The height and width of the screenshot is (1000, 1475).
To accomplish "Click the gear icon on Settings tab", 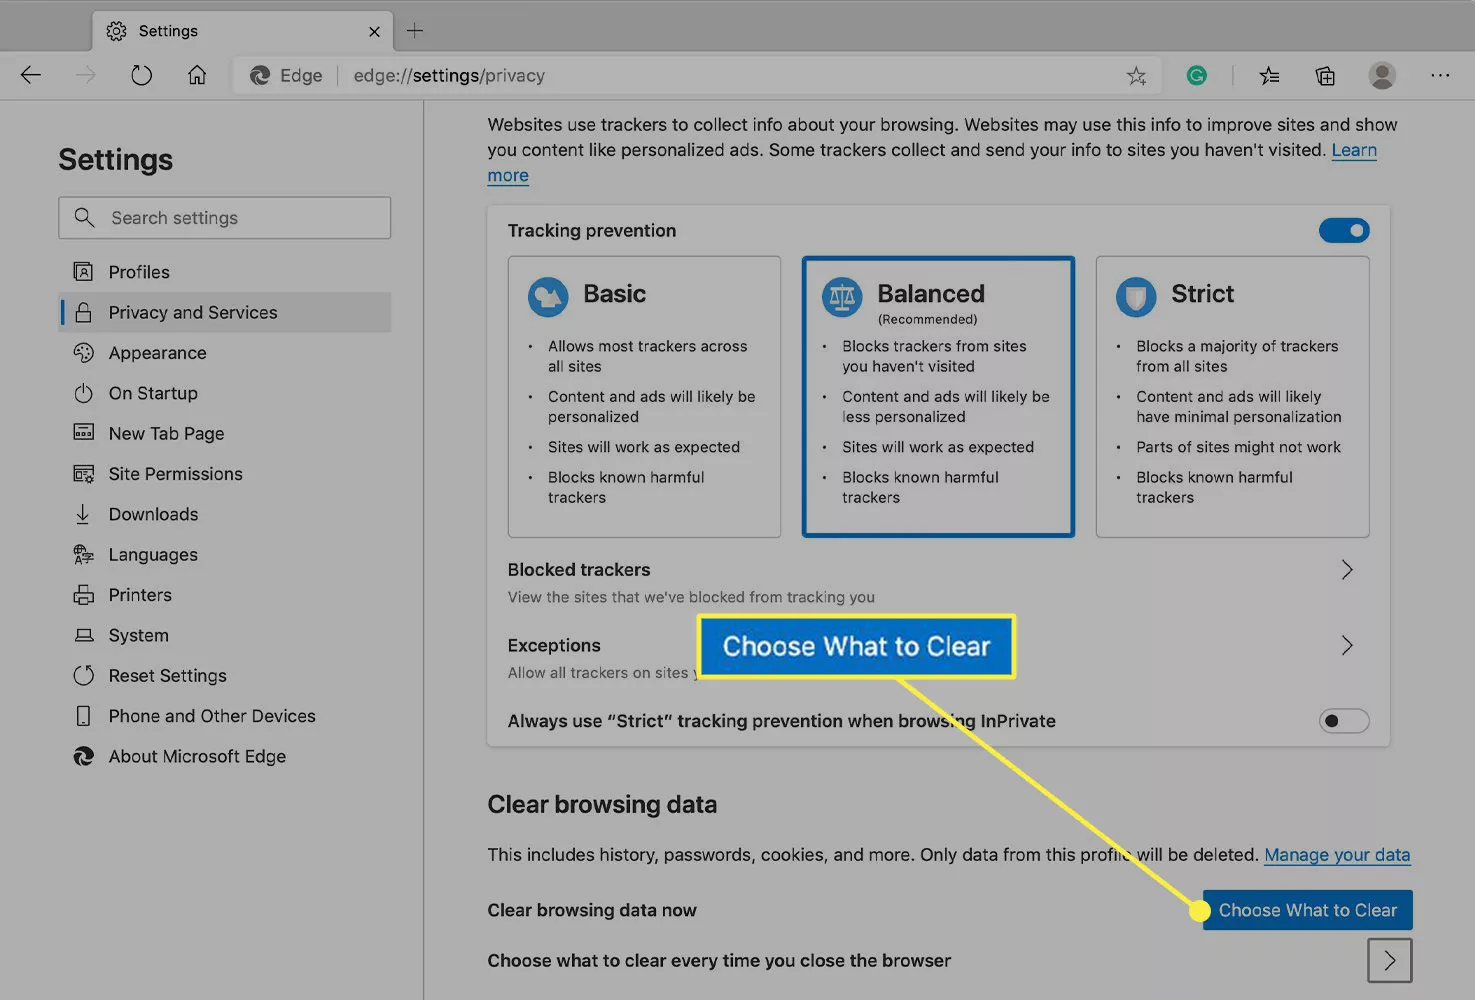I will tap(116, 31).
